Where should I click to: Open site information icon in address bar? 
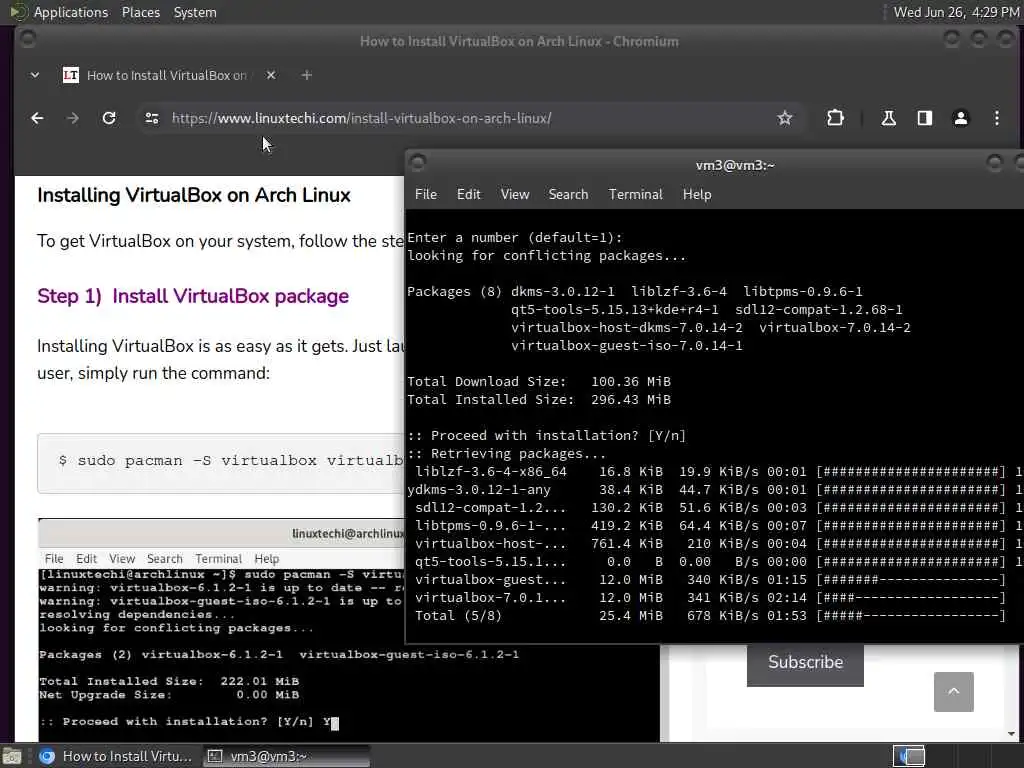click(x=152, y=118)
